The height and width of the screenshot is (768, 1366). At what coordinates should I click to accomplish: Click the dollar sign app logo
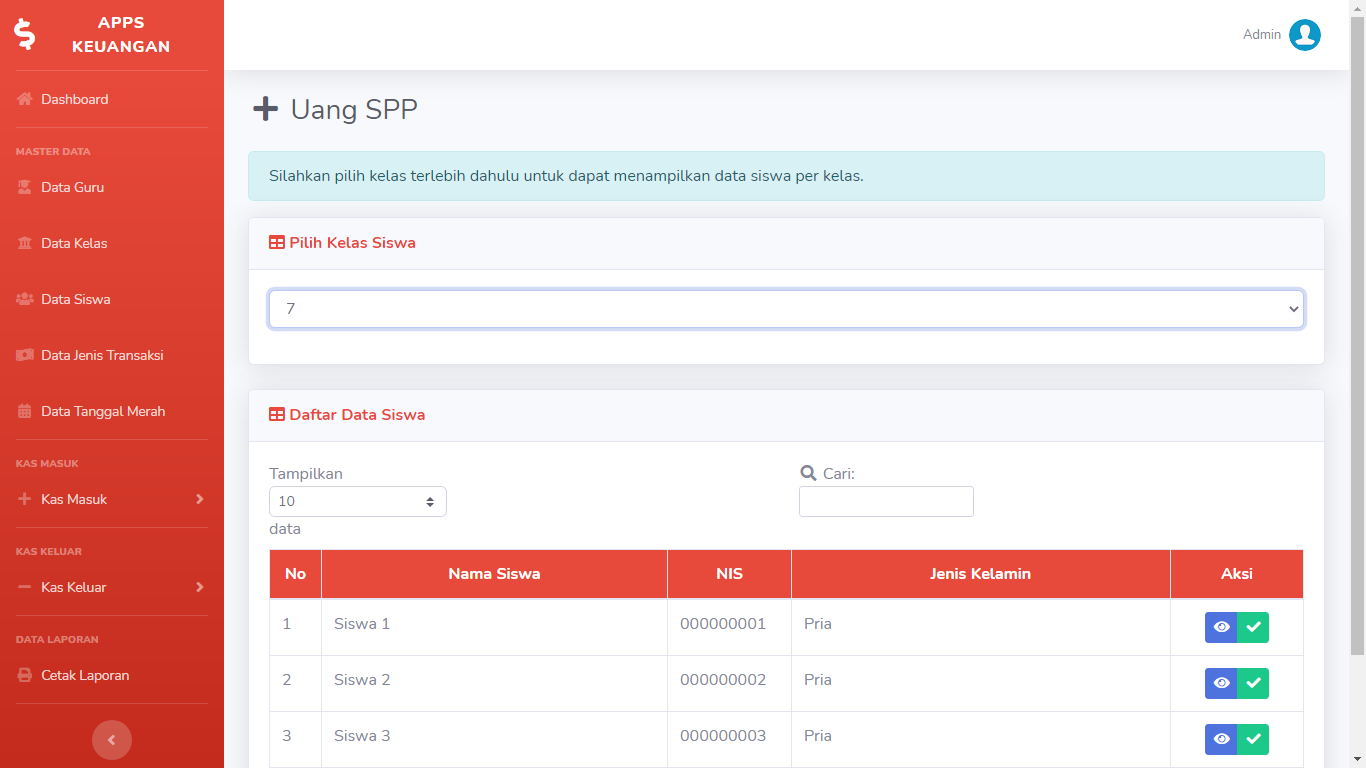coord(25,34)
